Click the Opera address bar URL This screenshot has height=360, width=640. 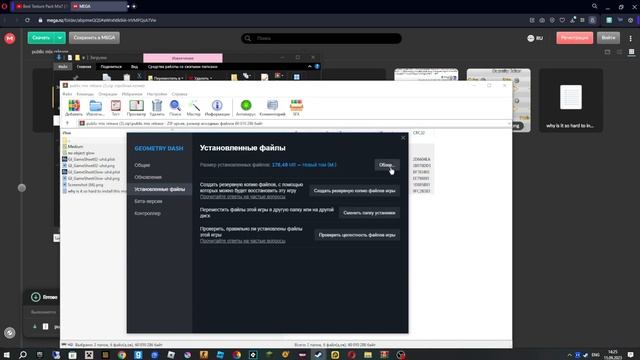click(101, 20)
